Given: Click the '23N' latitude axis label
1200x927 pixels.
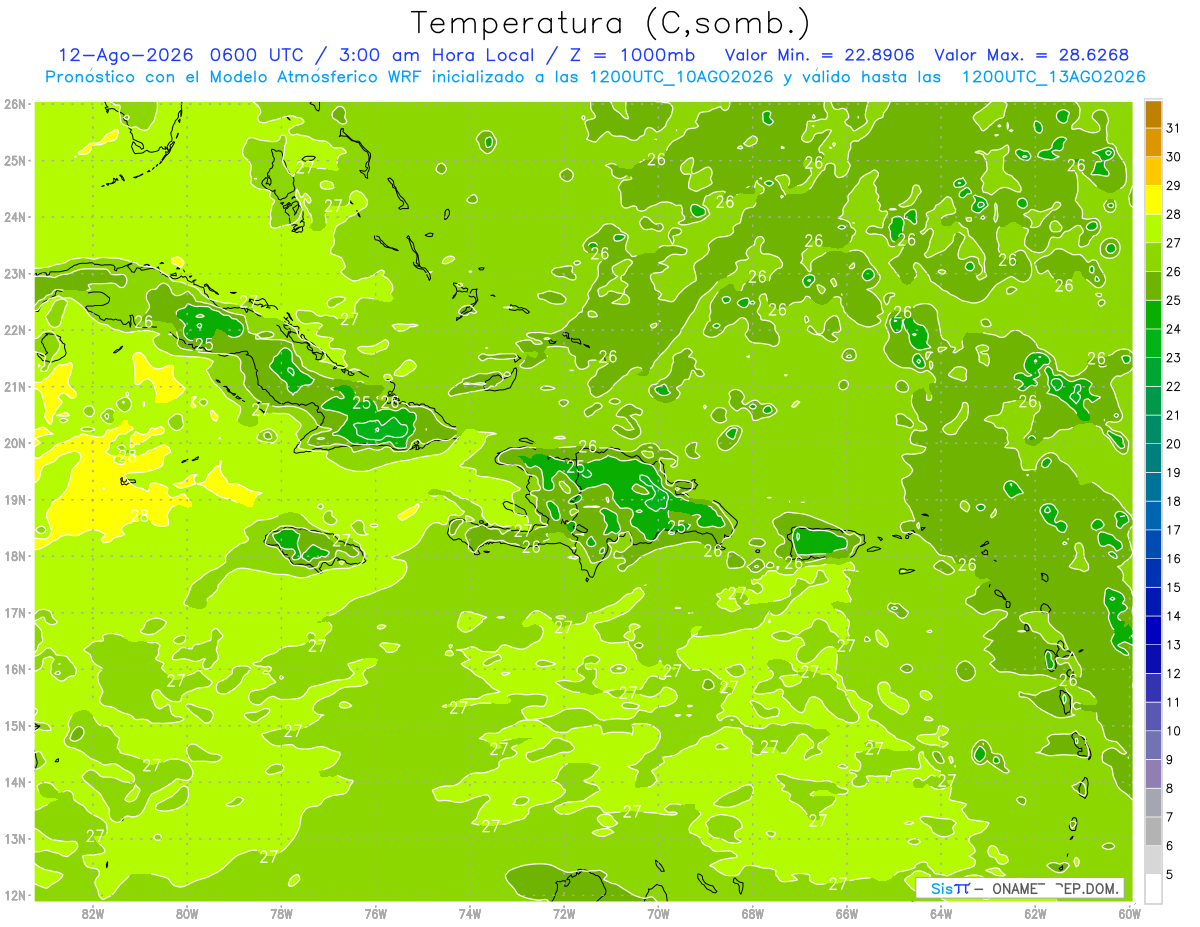Looking at the screenshot, I should [x=14, y=273].
